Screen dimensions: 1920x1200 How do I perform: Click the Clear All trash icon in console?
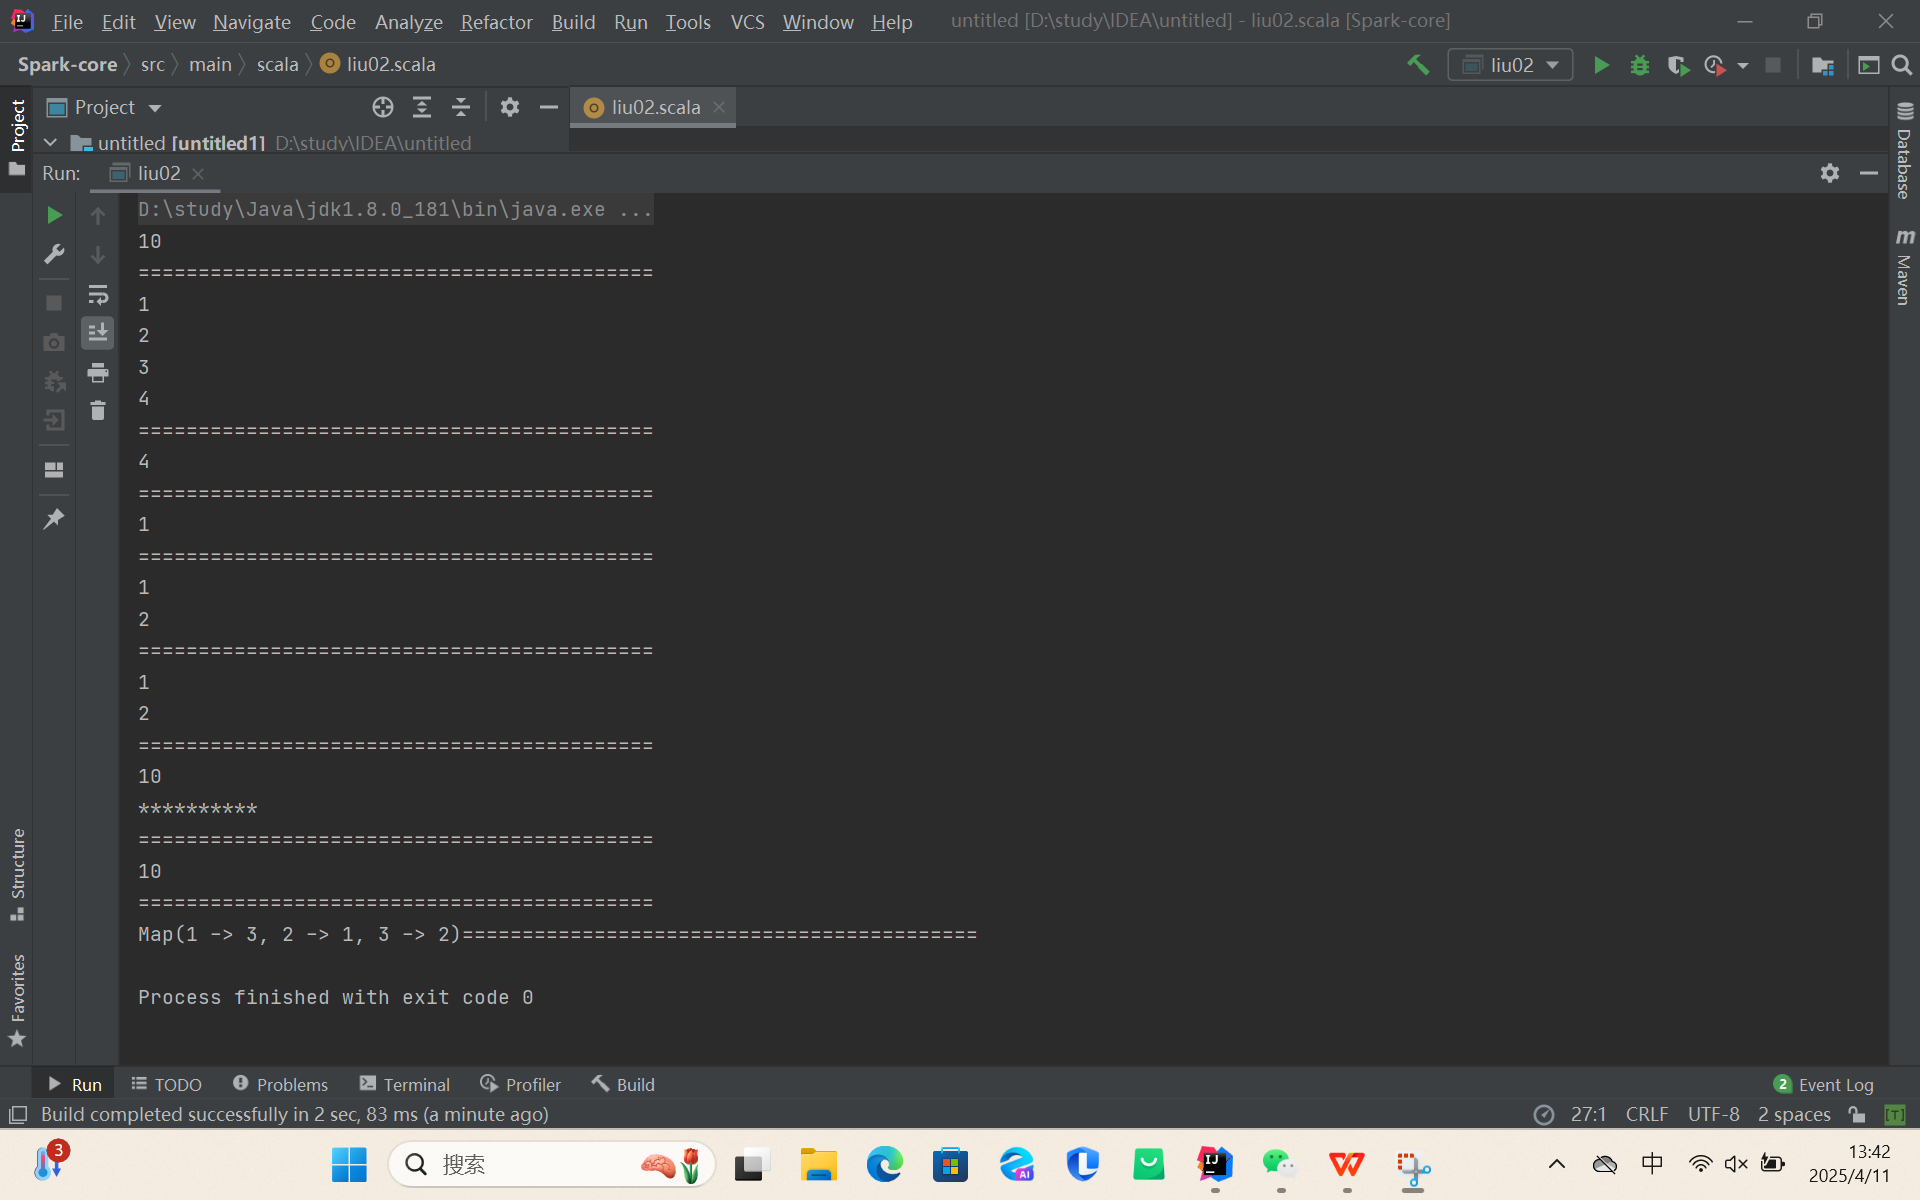tap(97, 411)
